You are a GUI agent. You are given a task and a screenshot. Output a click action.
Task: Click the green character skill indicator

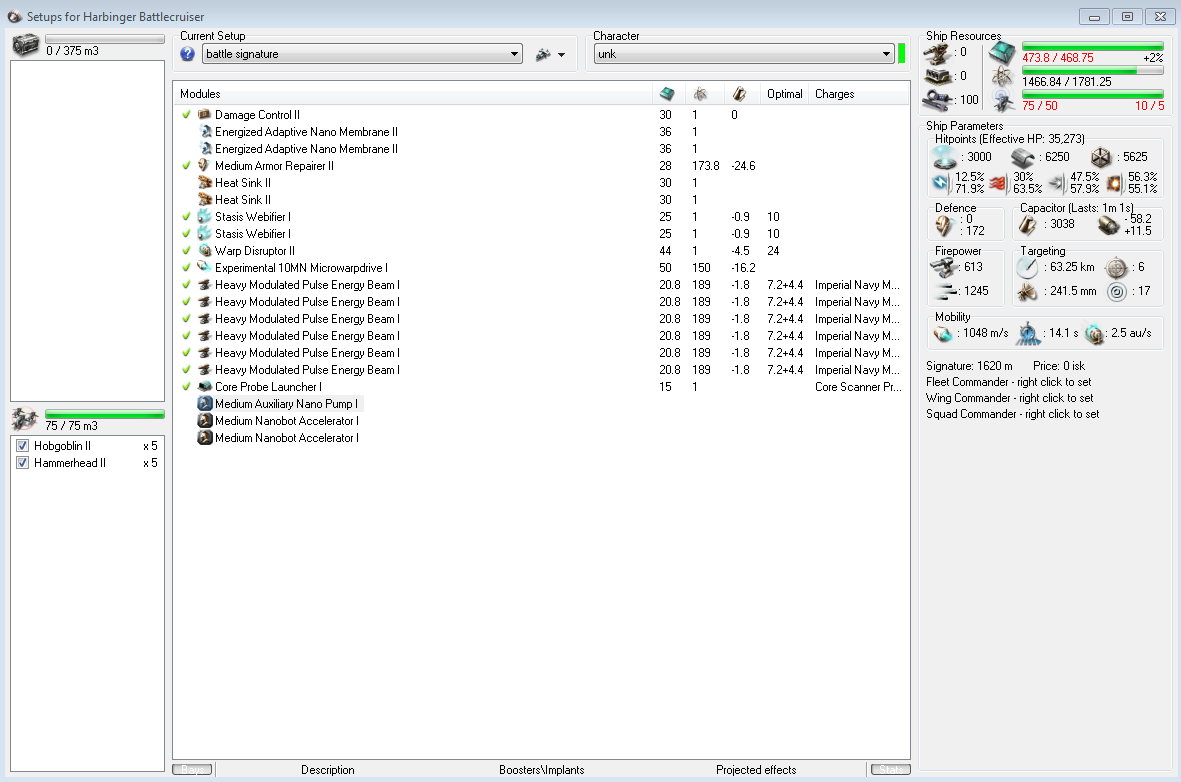click(902, 54)
